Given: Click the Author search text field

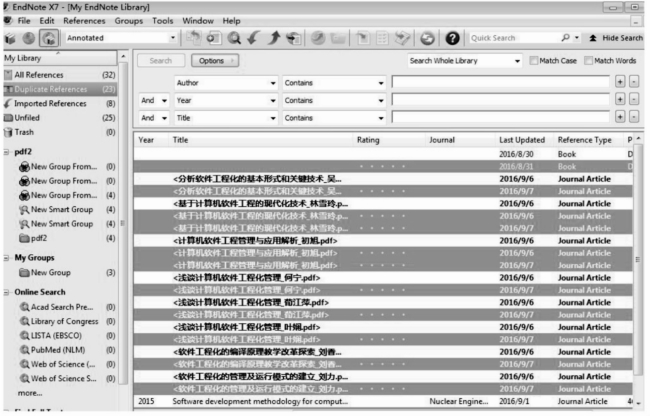Looking at the screenshot, I should (500, 82).
